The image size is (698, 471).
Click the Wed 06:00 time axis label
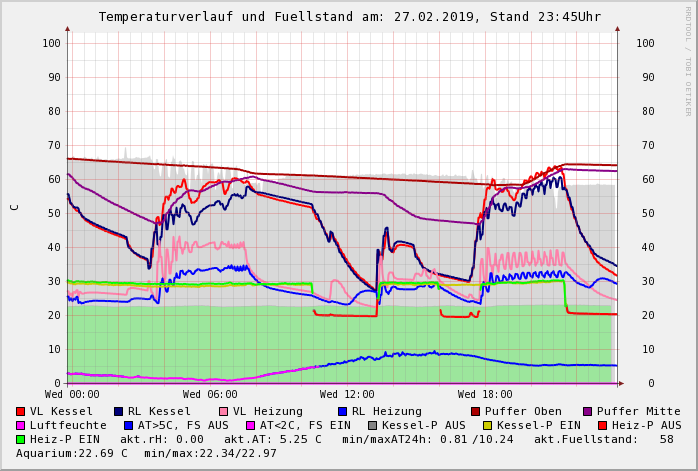(x=210, y=395)
